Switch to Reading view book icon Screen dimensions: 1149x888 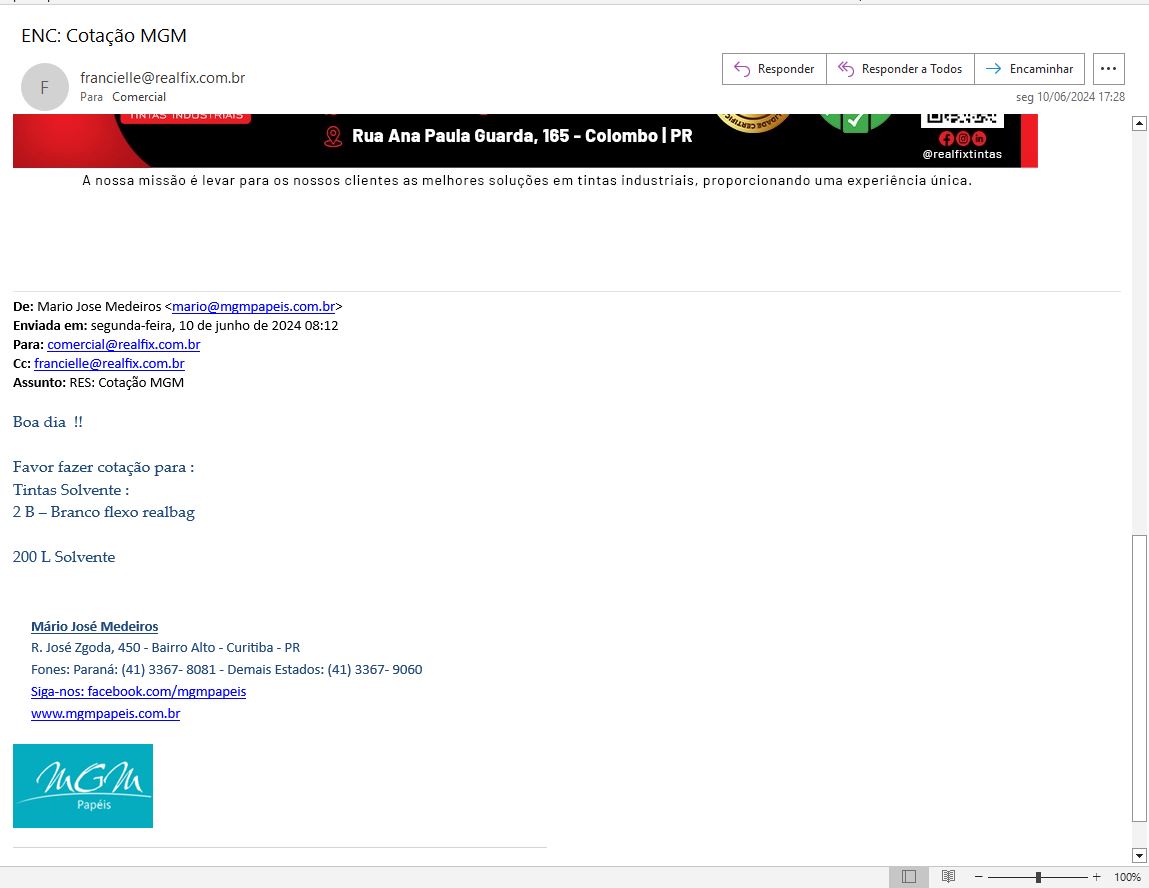click(948, 877)
